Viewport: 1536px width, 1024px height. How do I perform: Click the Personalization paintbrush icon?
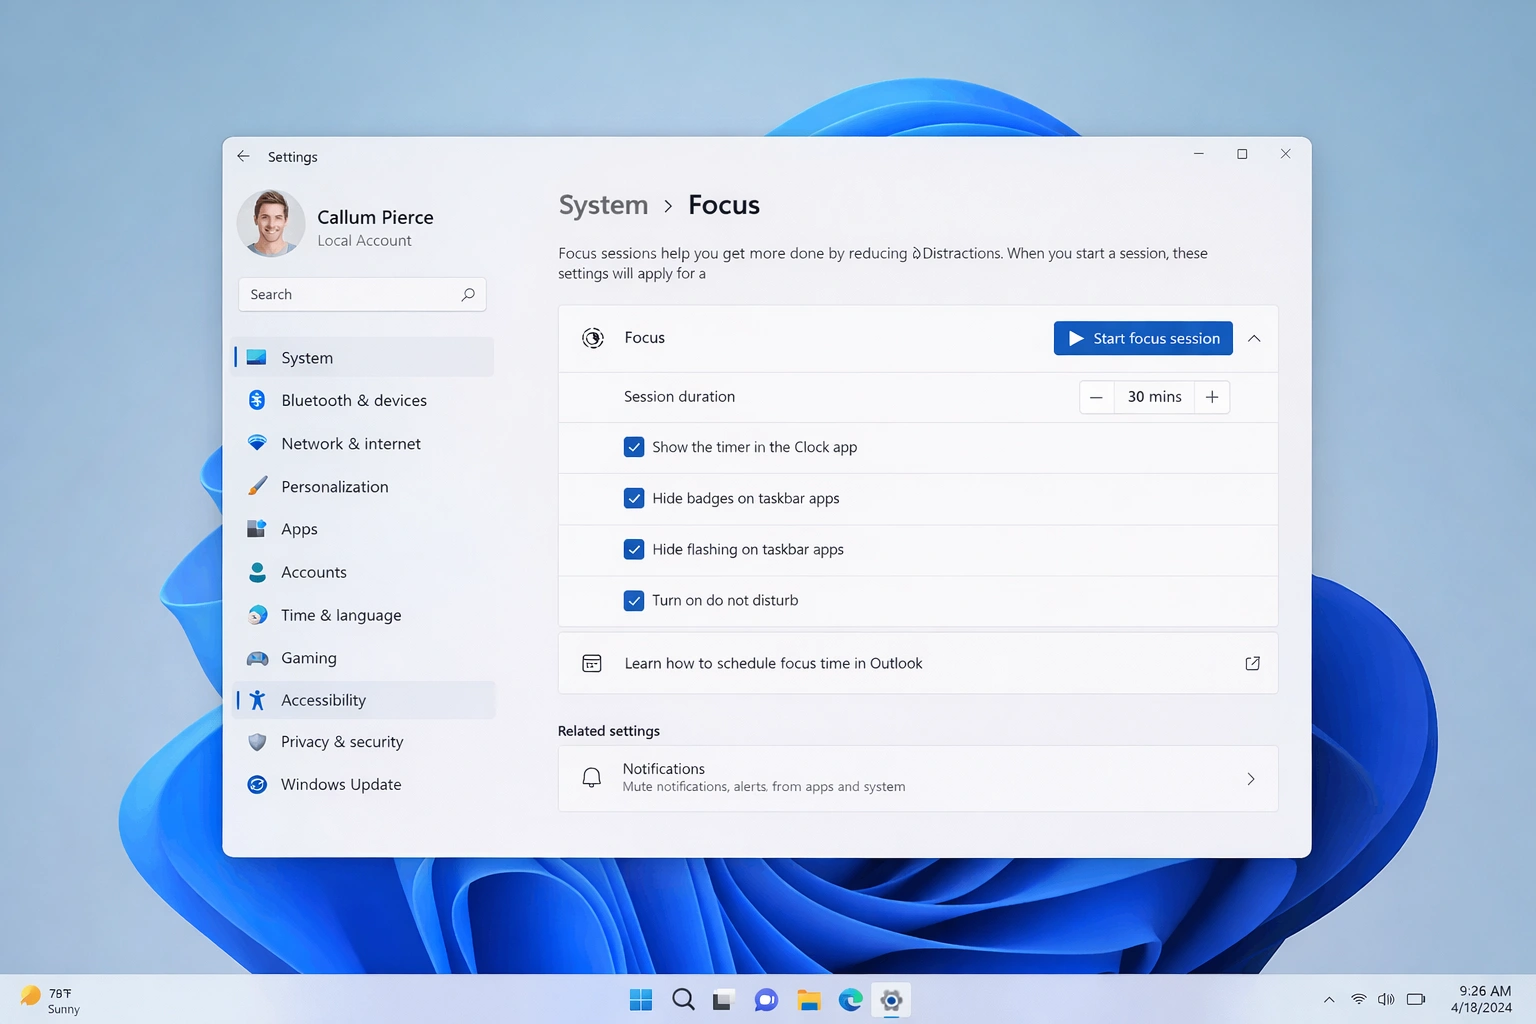pos(257,486)
